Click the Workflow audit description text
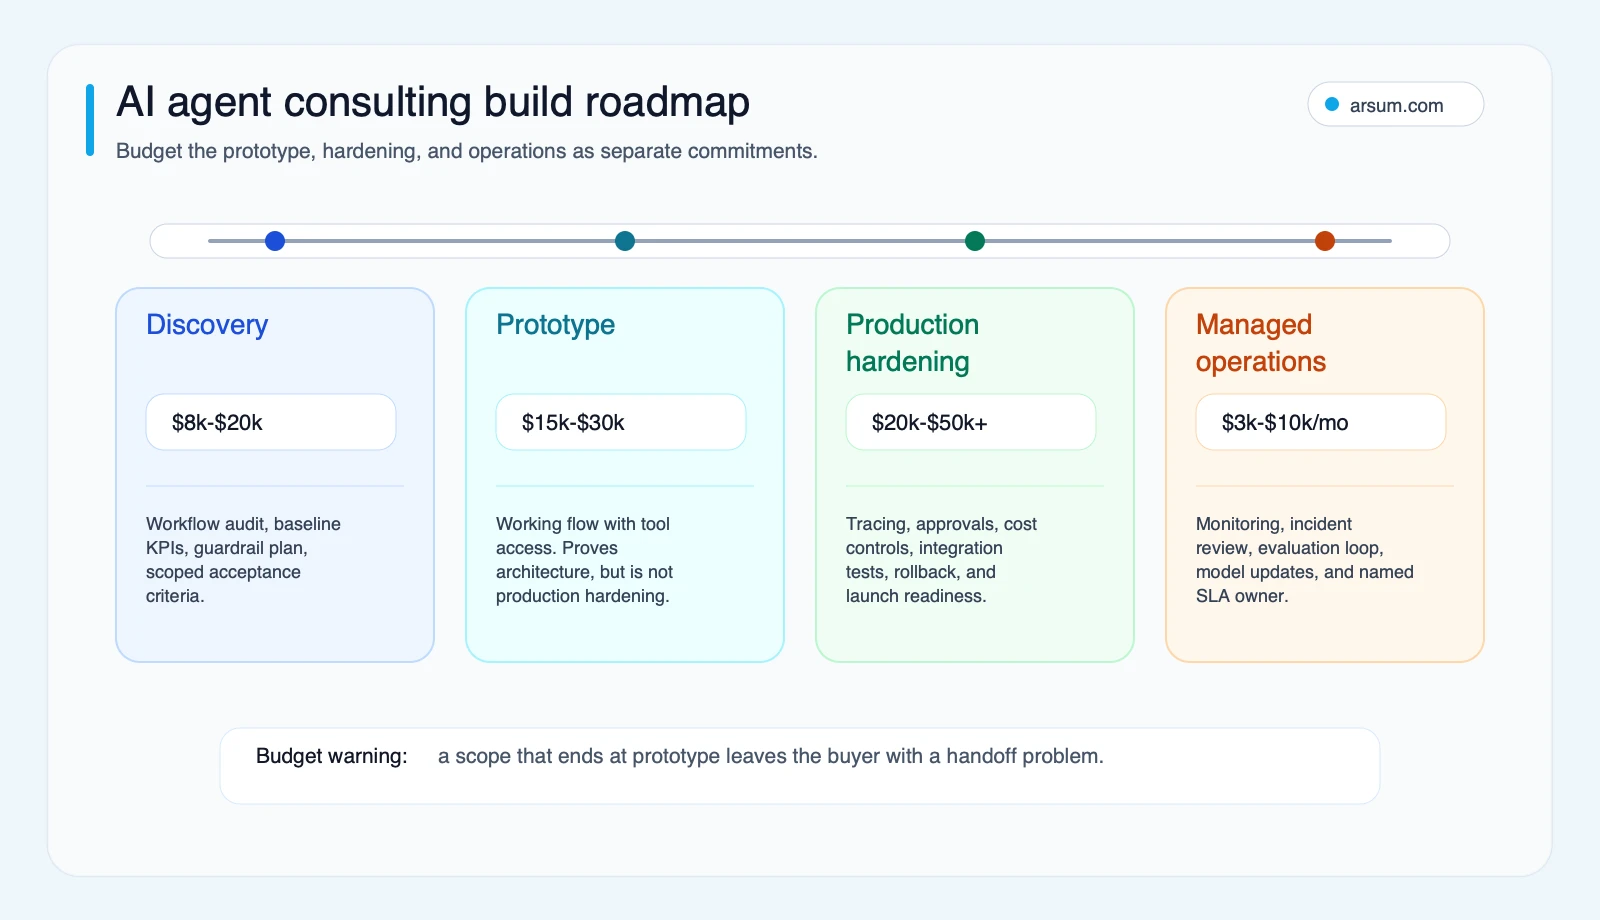This screenshot has width=1600, height=920. (243, 560)
